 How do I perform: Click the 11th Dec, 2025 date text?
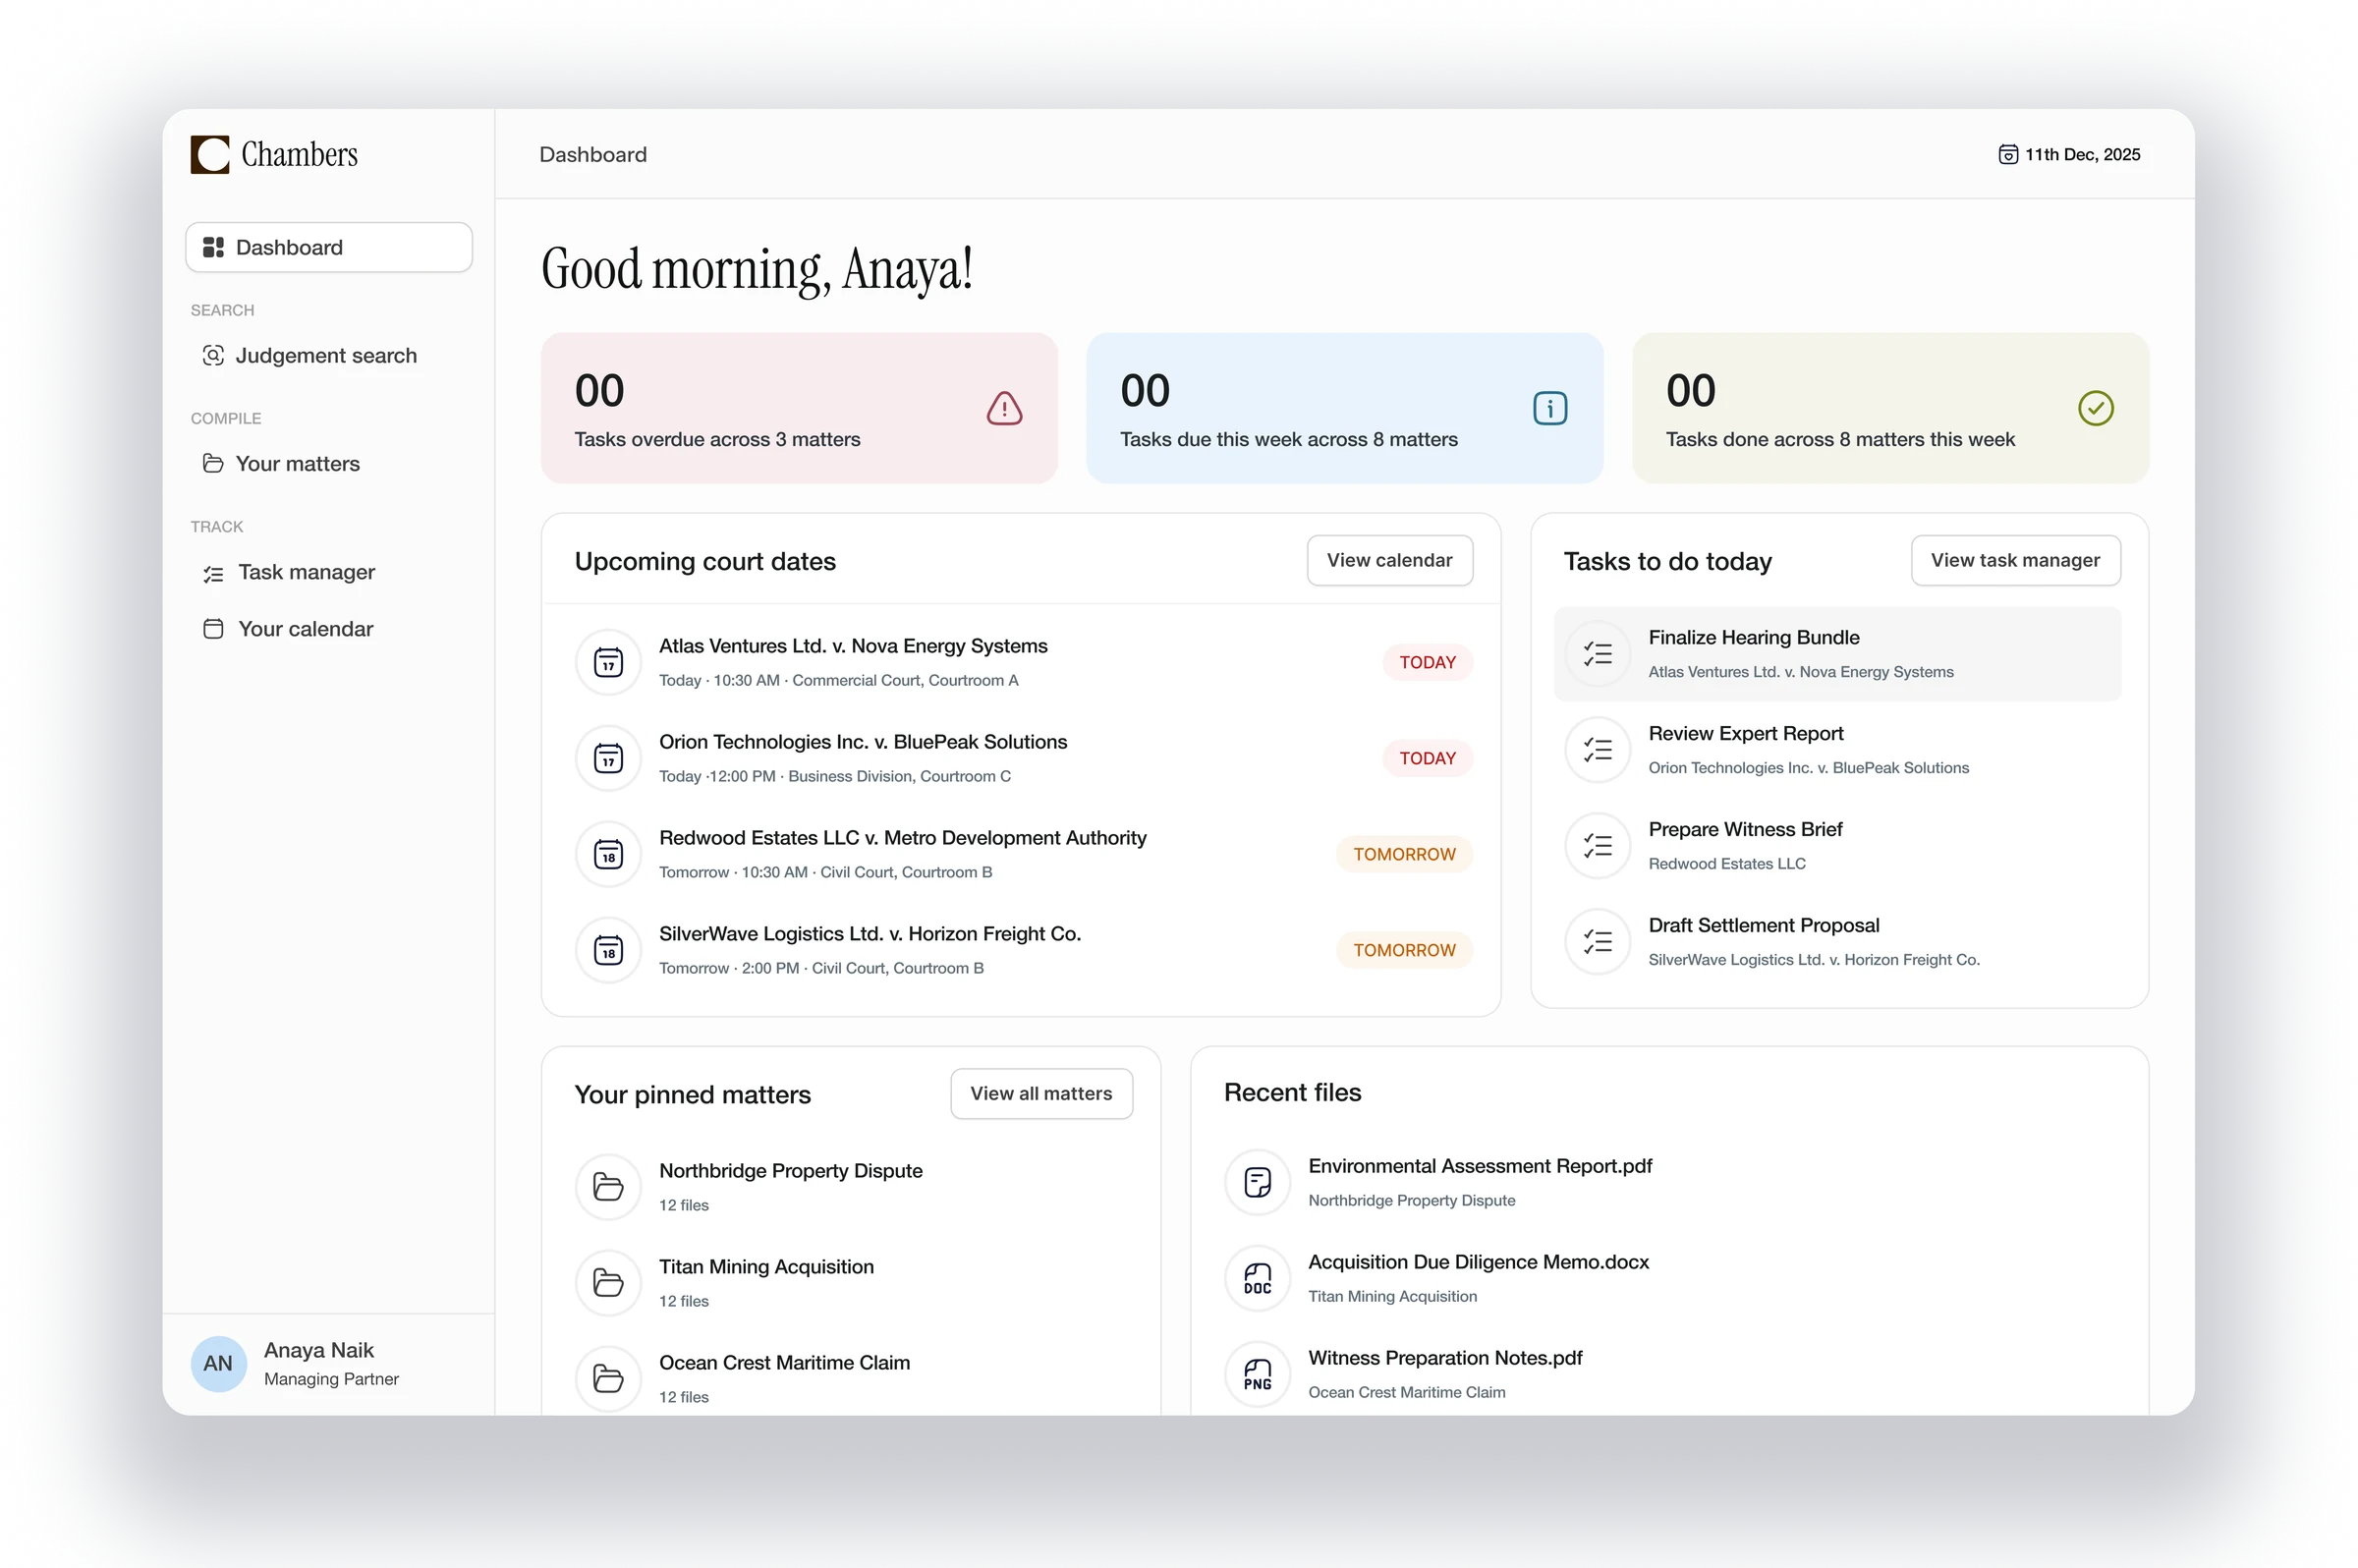(2082, 155)
